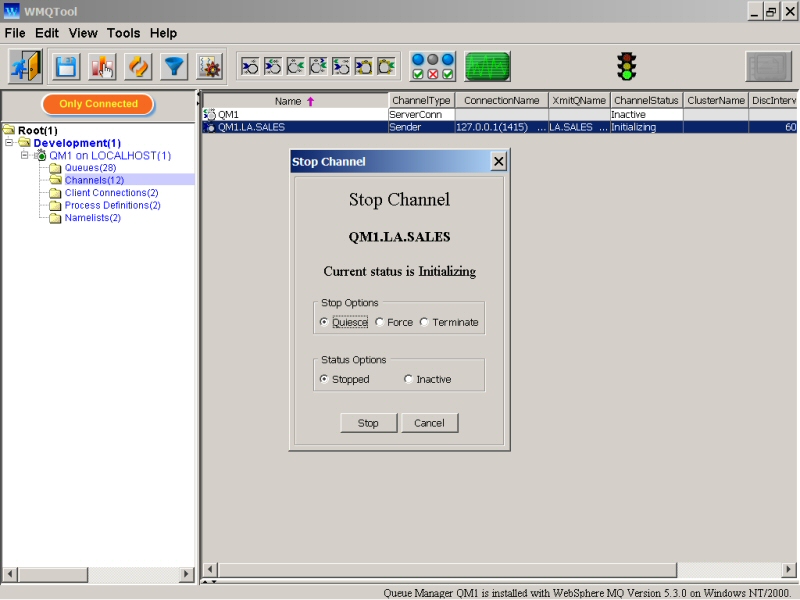This screenshot has height=600, width=800.
Task: Open the View menu
Action: coord(83,33)
